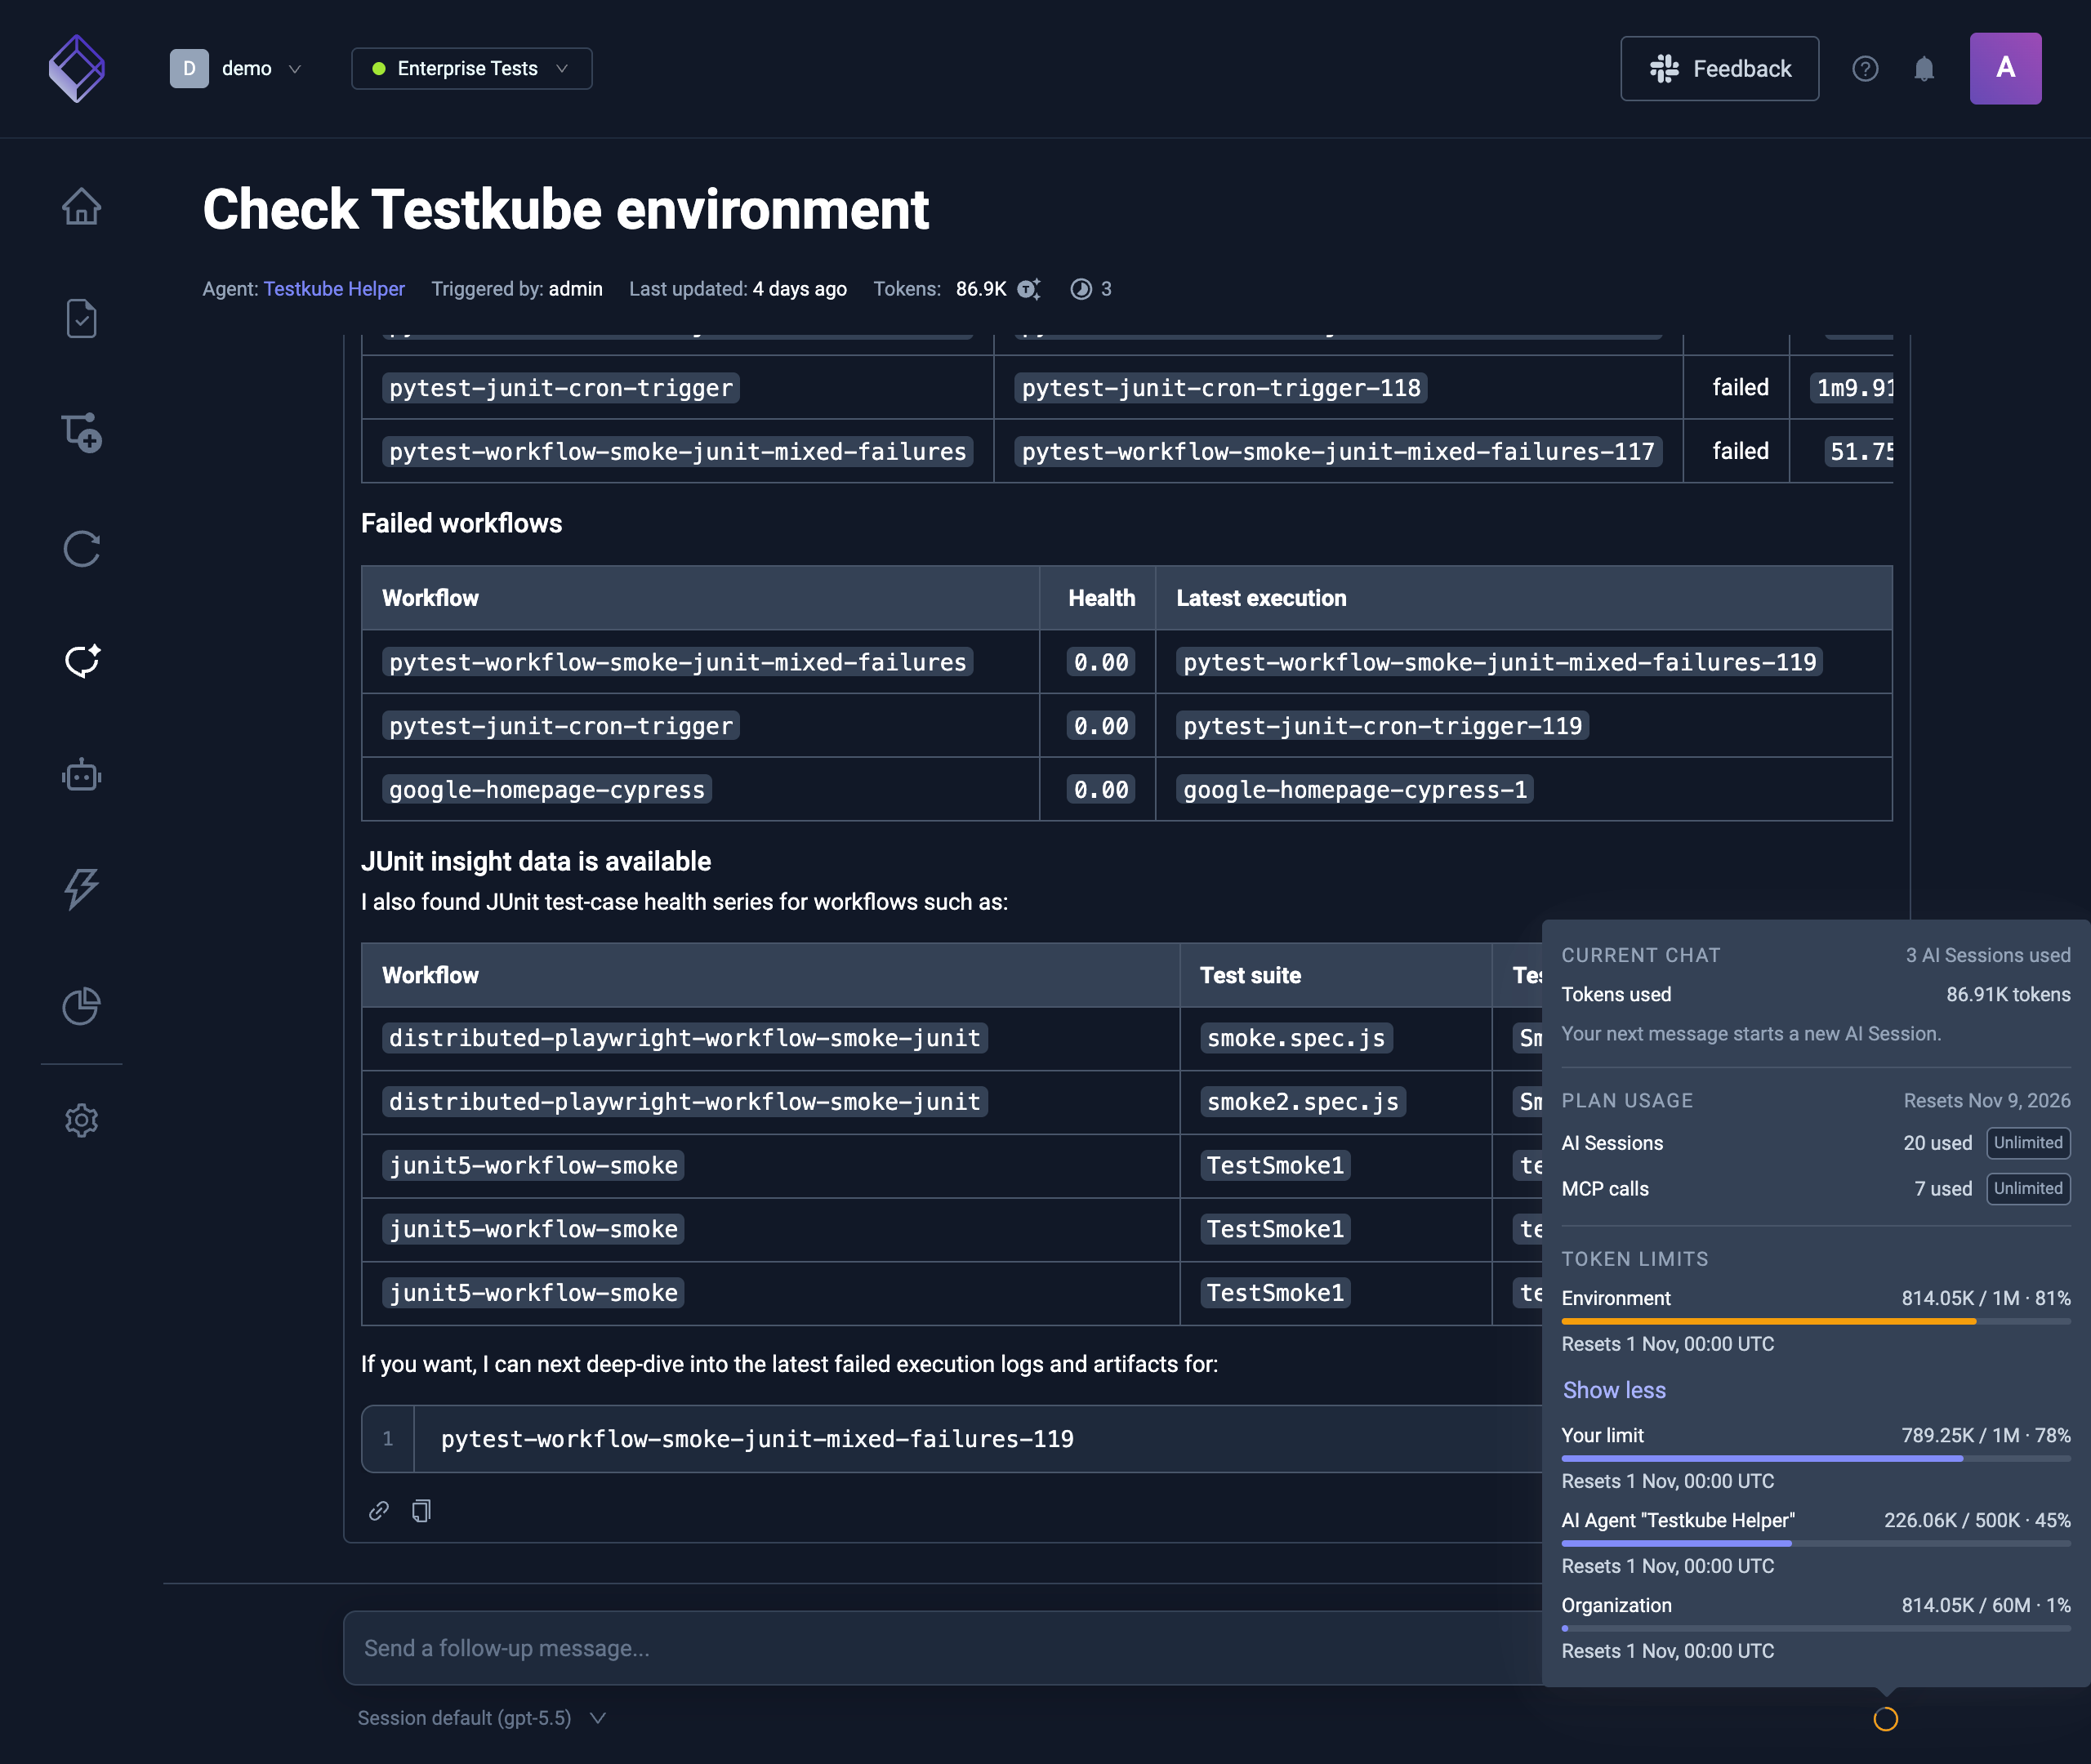Click the AI sessions count icon

1081,289
